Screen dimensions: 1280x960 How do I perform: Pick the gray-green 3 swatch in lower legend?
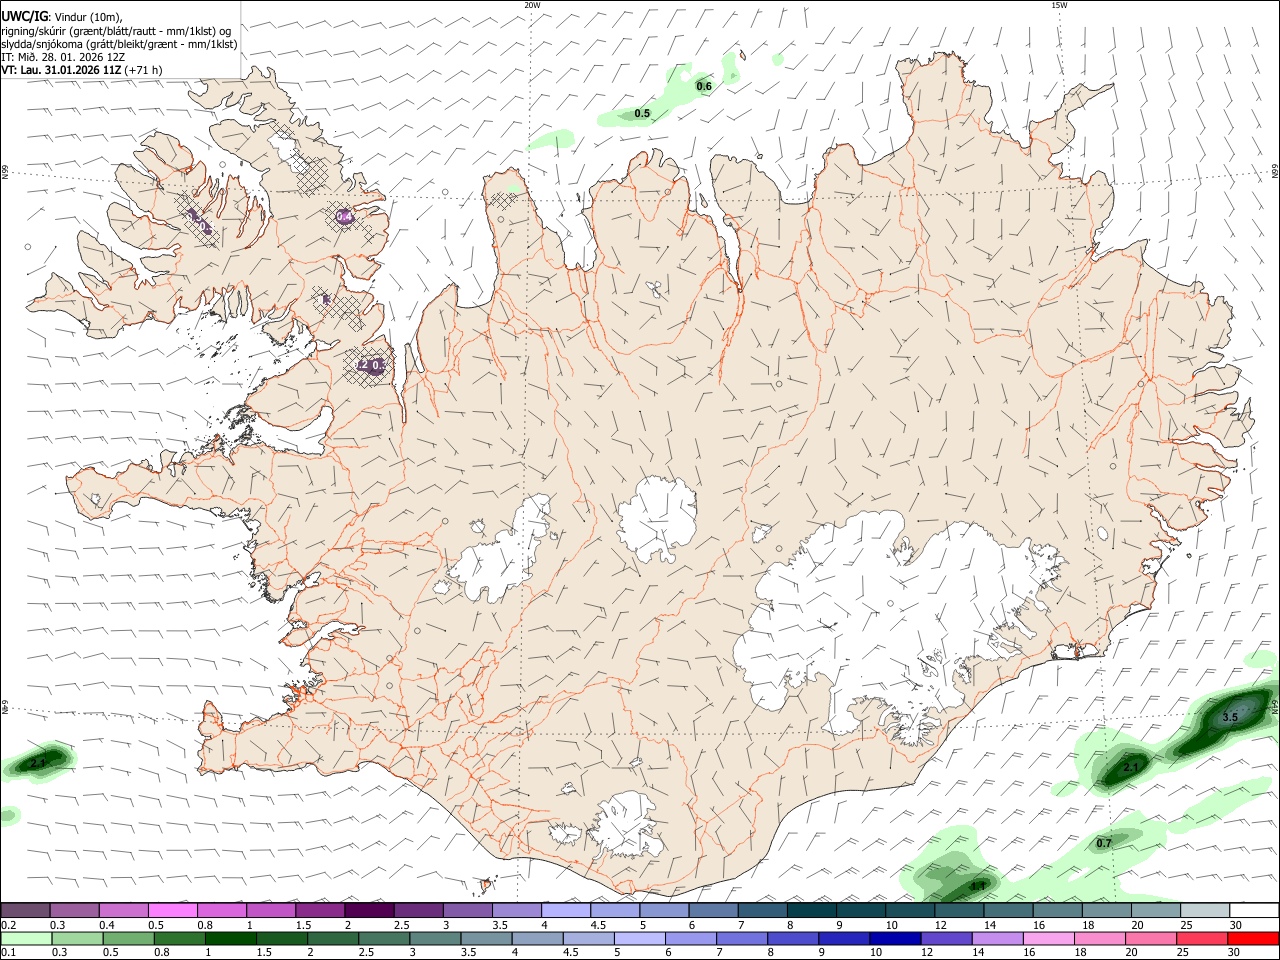pyautogui.click(x=436, y=938)
